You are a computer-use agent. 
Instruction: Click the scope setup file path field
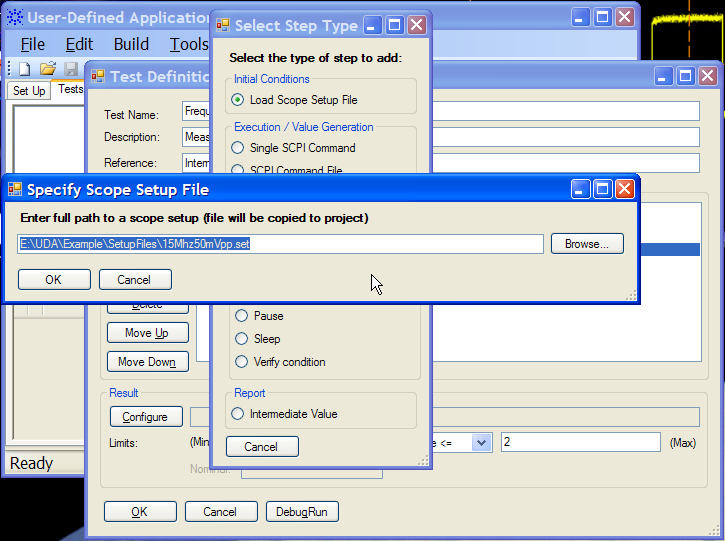pos(280,244)
